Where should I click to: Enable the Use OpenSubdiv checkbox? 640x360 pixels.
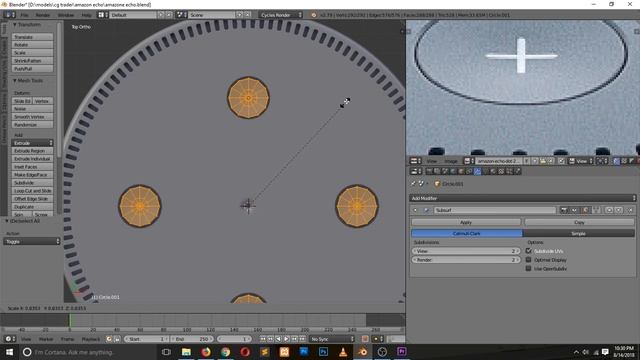coord(529,268)
